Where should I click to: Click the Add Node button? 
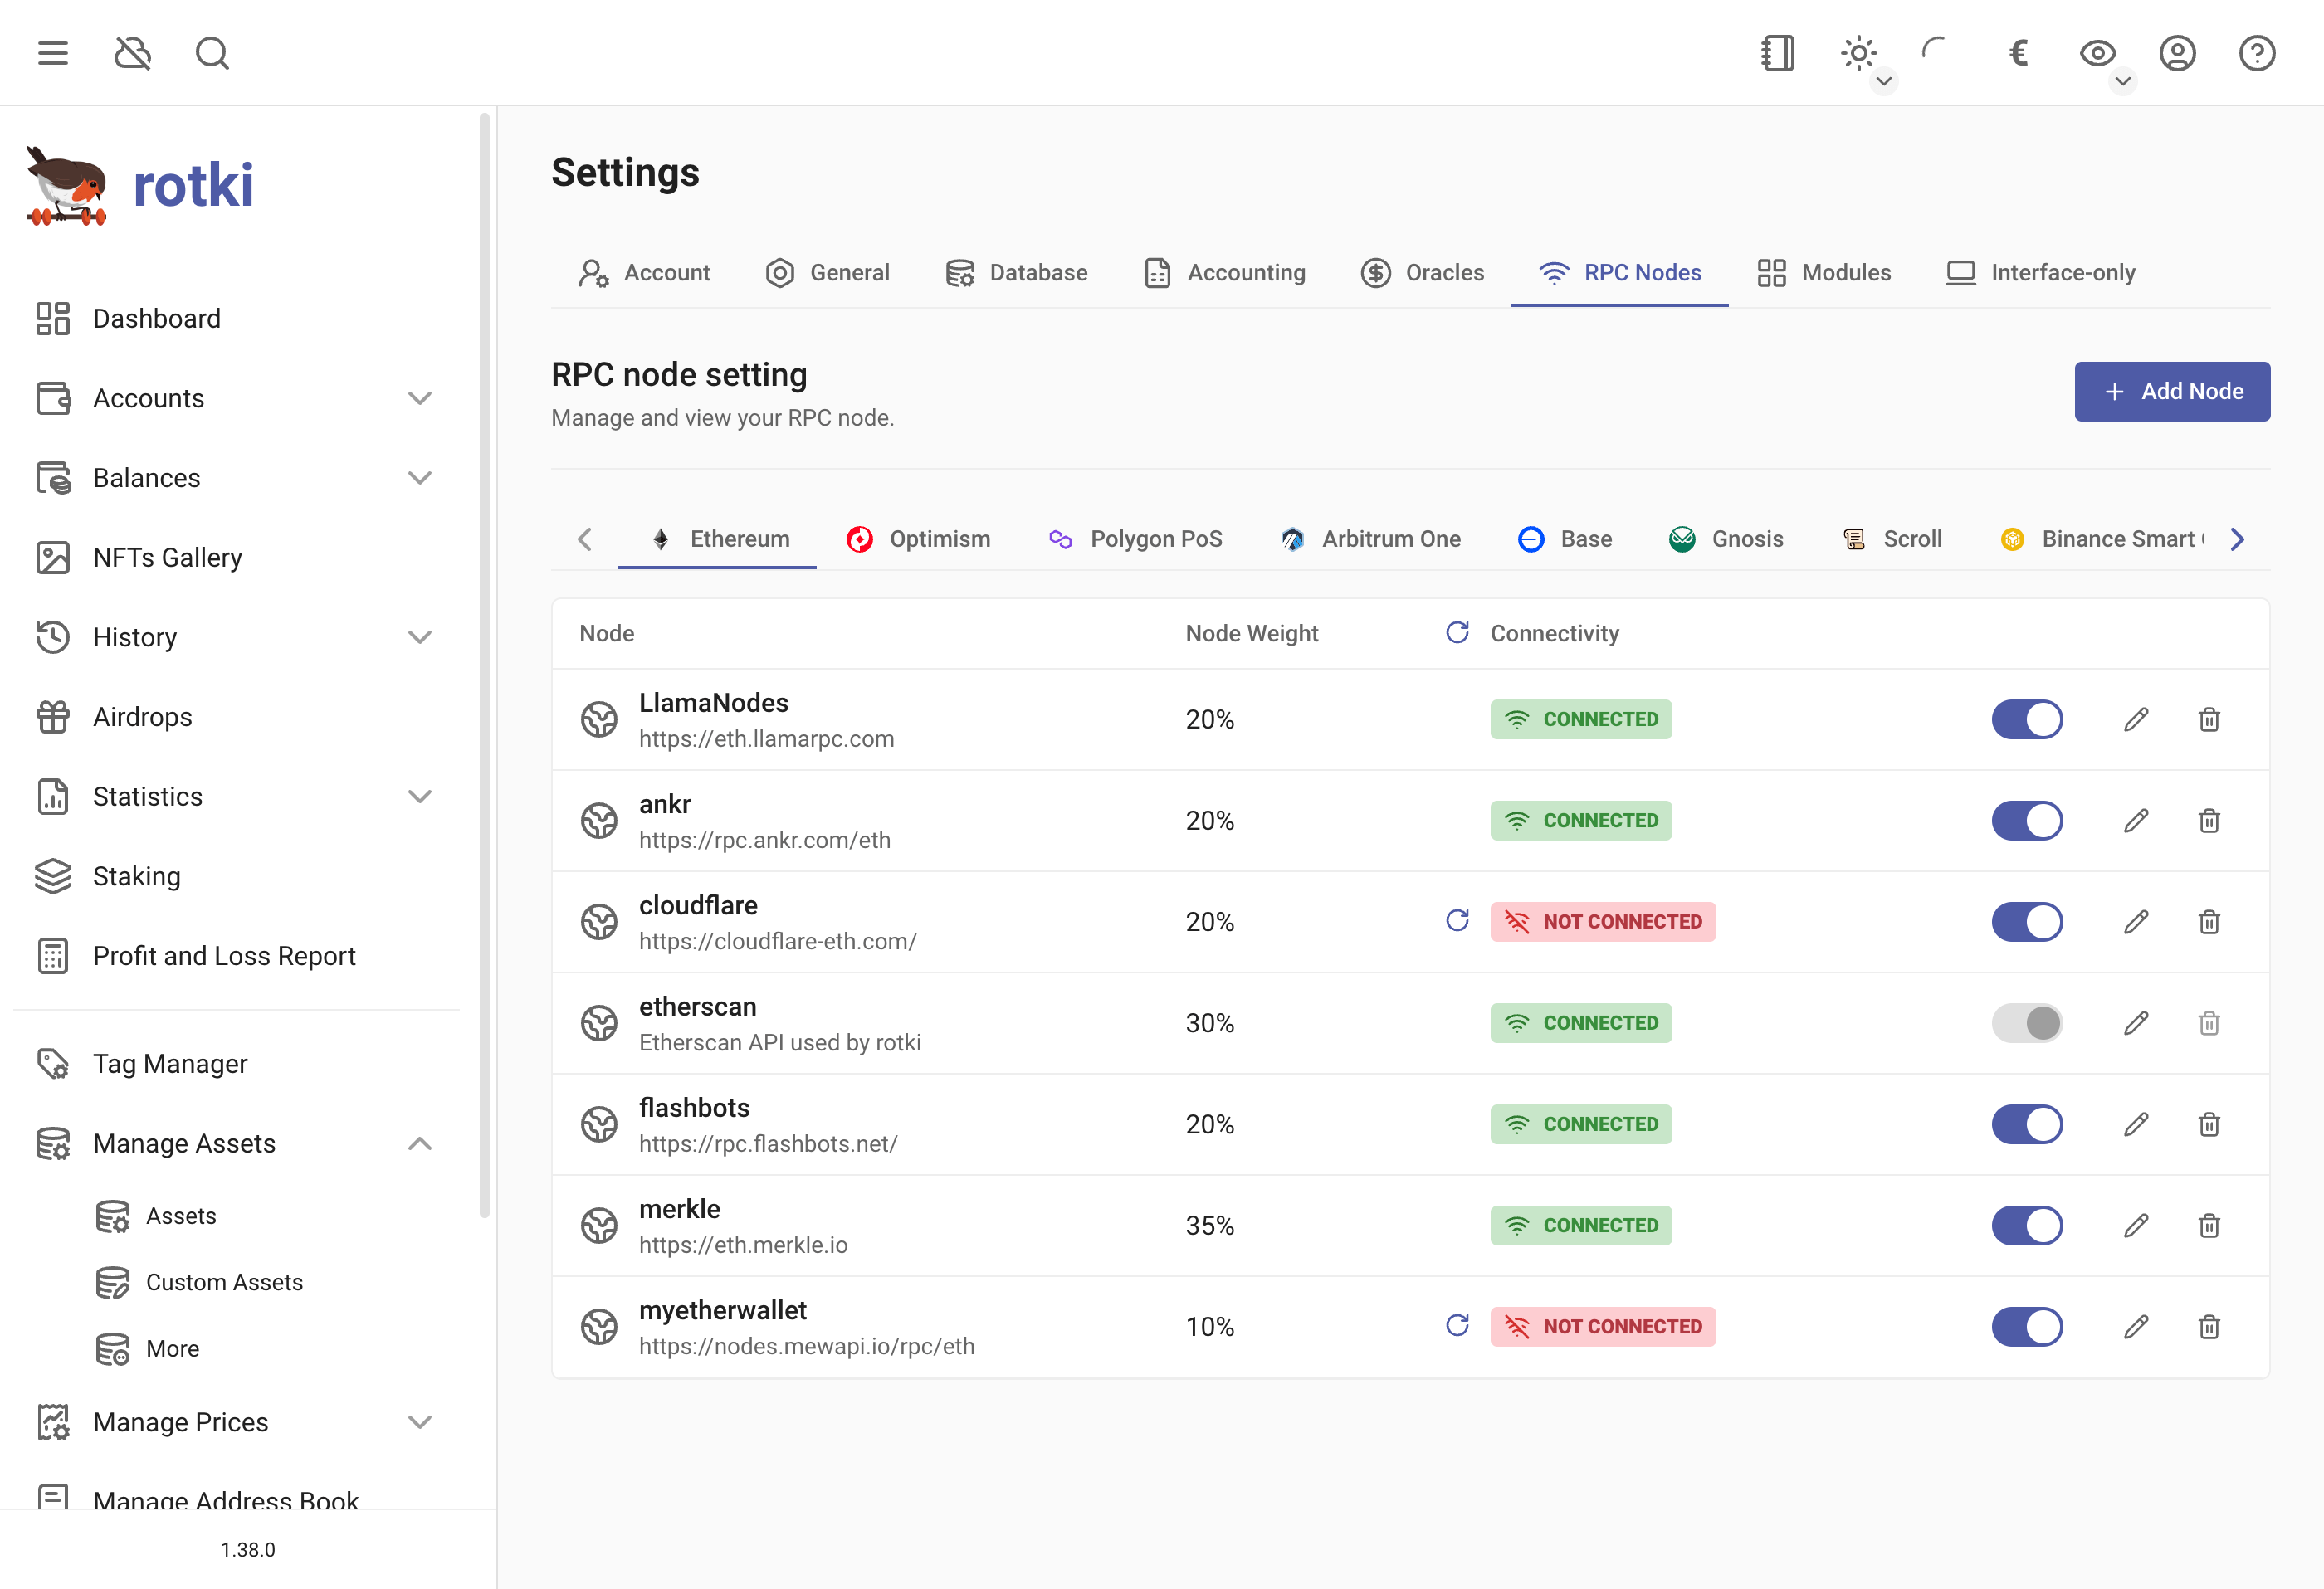click(2172, 391)
